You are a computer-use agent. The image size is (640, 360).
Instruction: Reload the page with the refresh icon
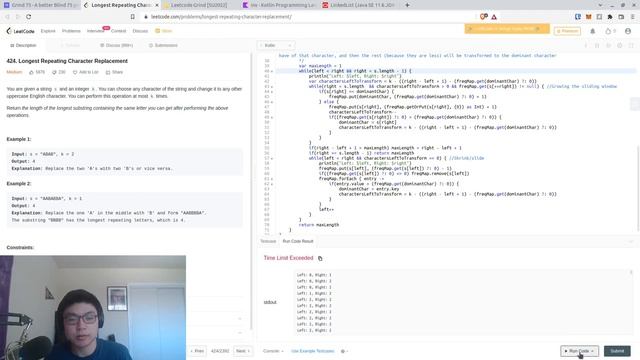coord(29,17)
